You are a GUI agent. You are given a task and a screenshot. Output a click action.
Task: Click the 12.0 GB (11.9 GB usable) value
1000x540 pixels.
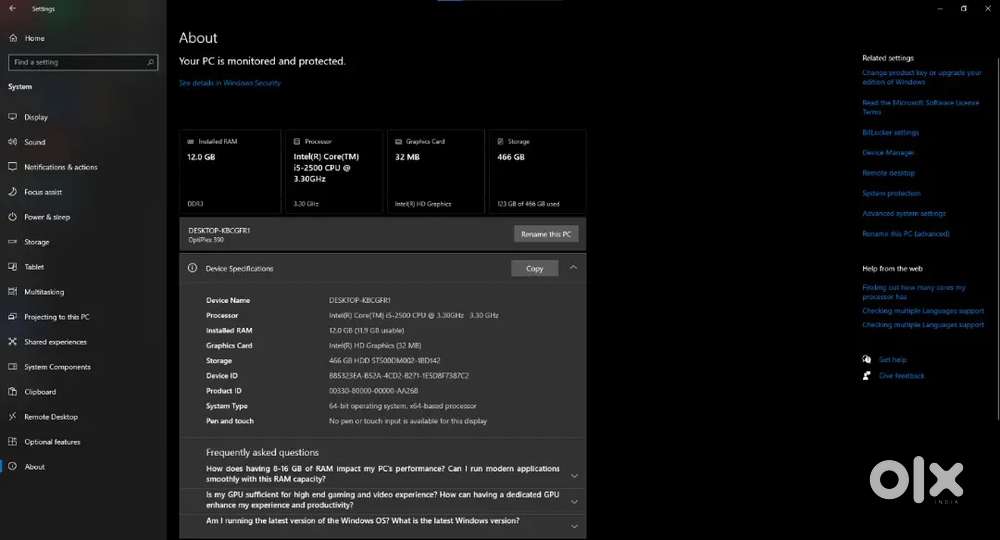tap(367, 330)
